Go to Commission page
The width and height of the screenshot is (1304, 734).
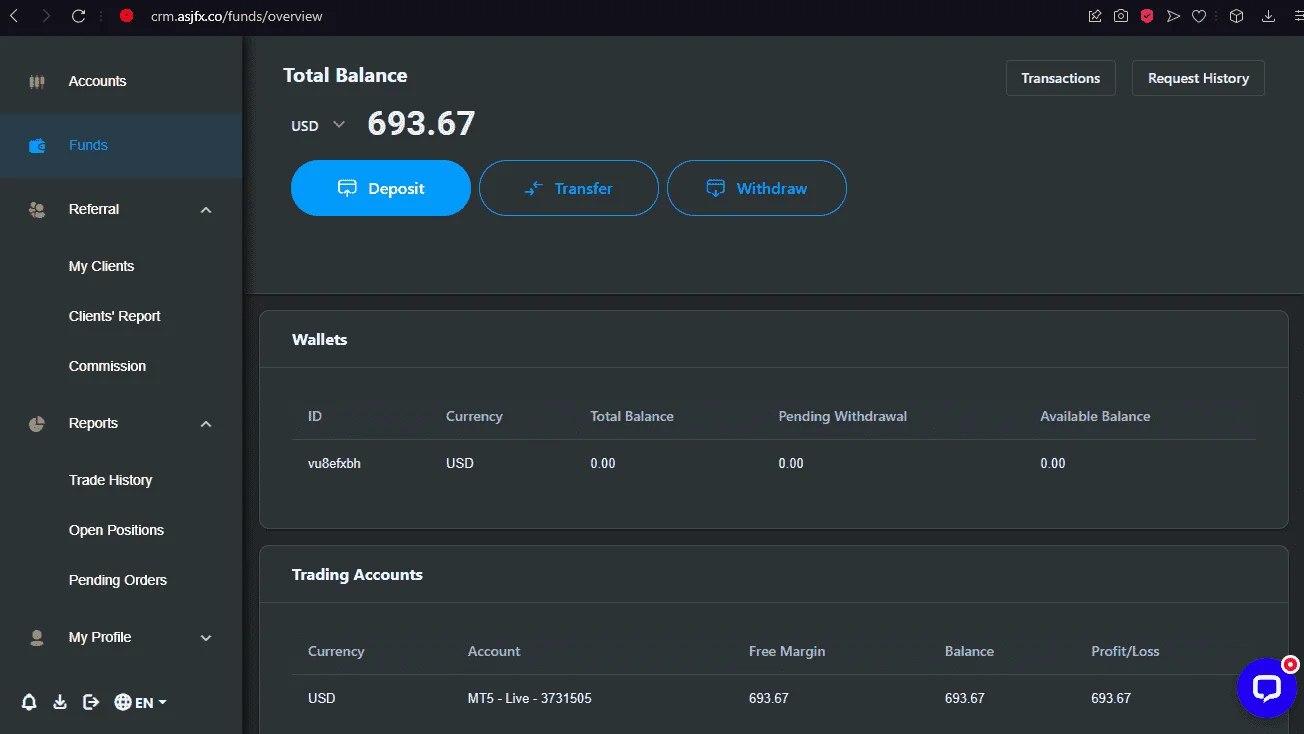tap(107, 366)
